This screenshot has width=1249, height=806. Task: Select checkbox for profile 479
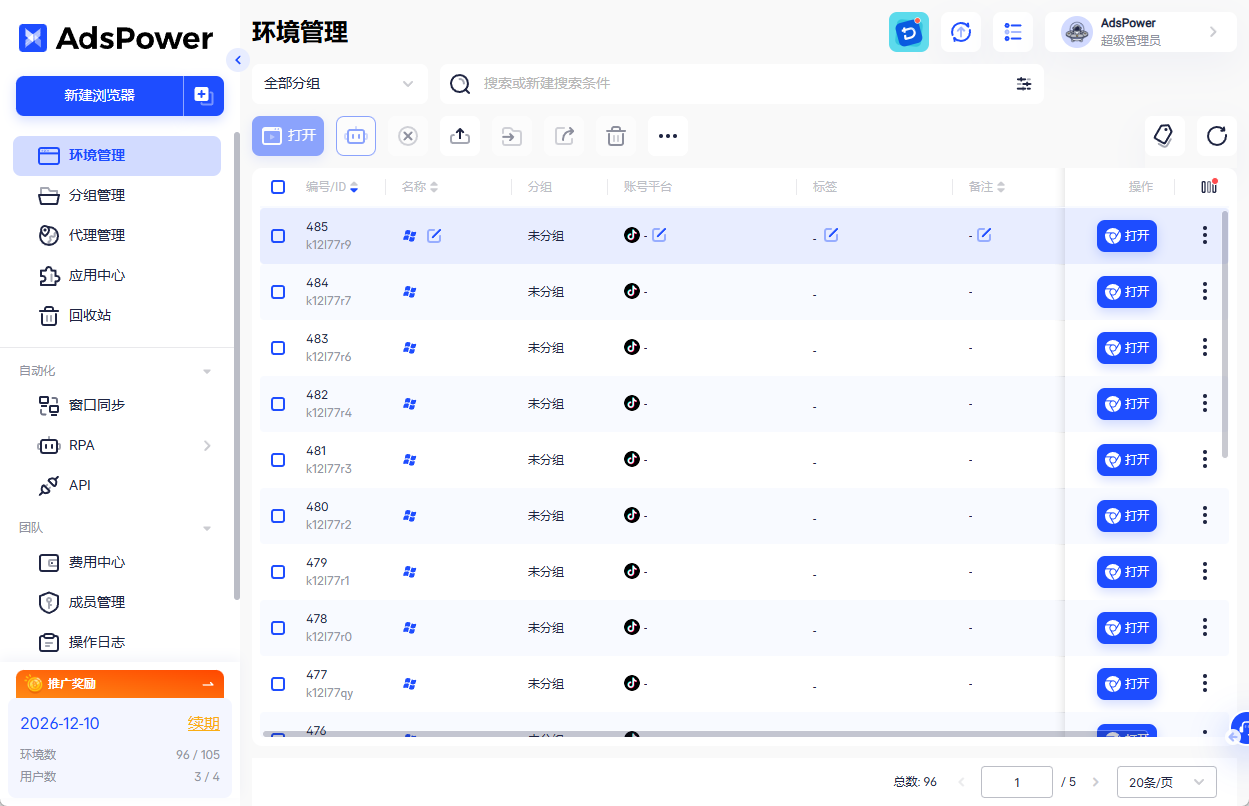click(278, 572)
